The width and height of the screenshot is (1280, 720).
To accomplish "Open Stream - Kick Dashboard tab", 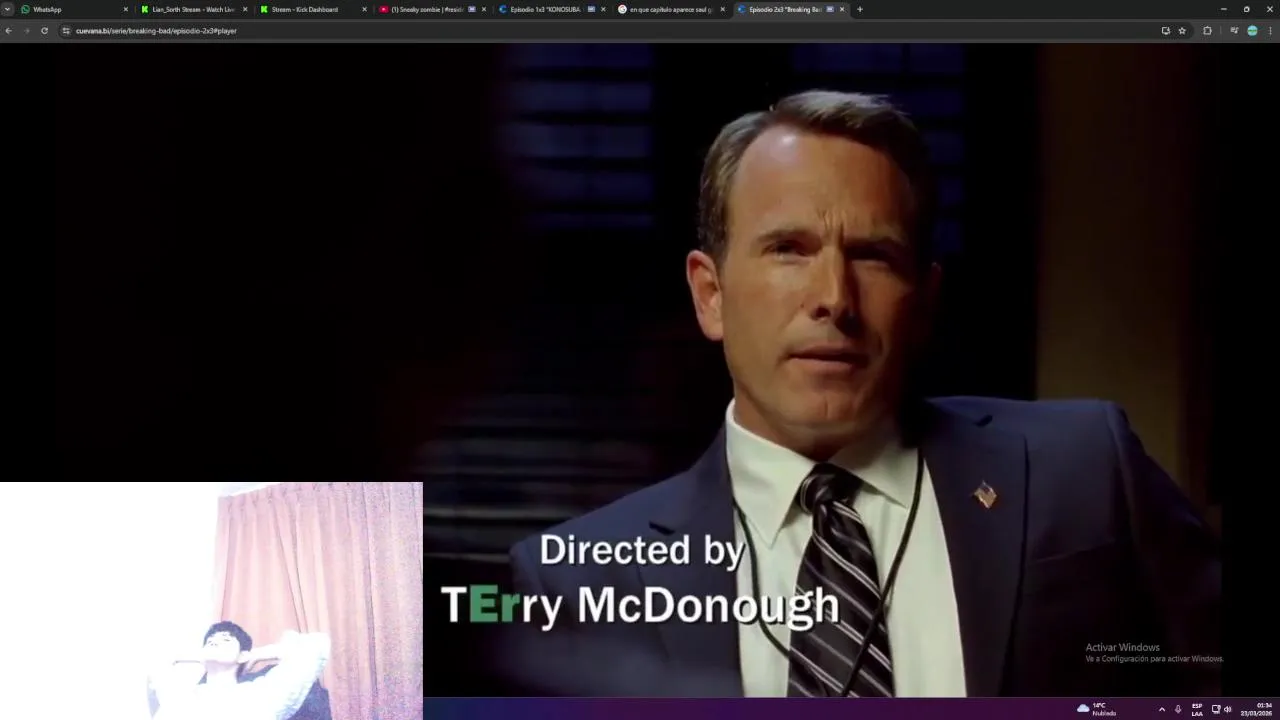I will pyautogui.click(x=313, y=9).
